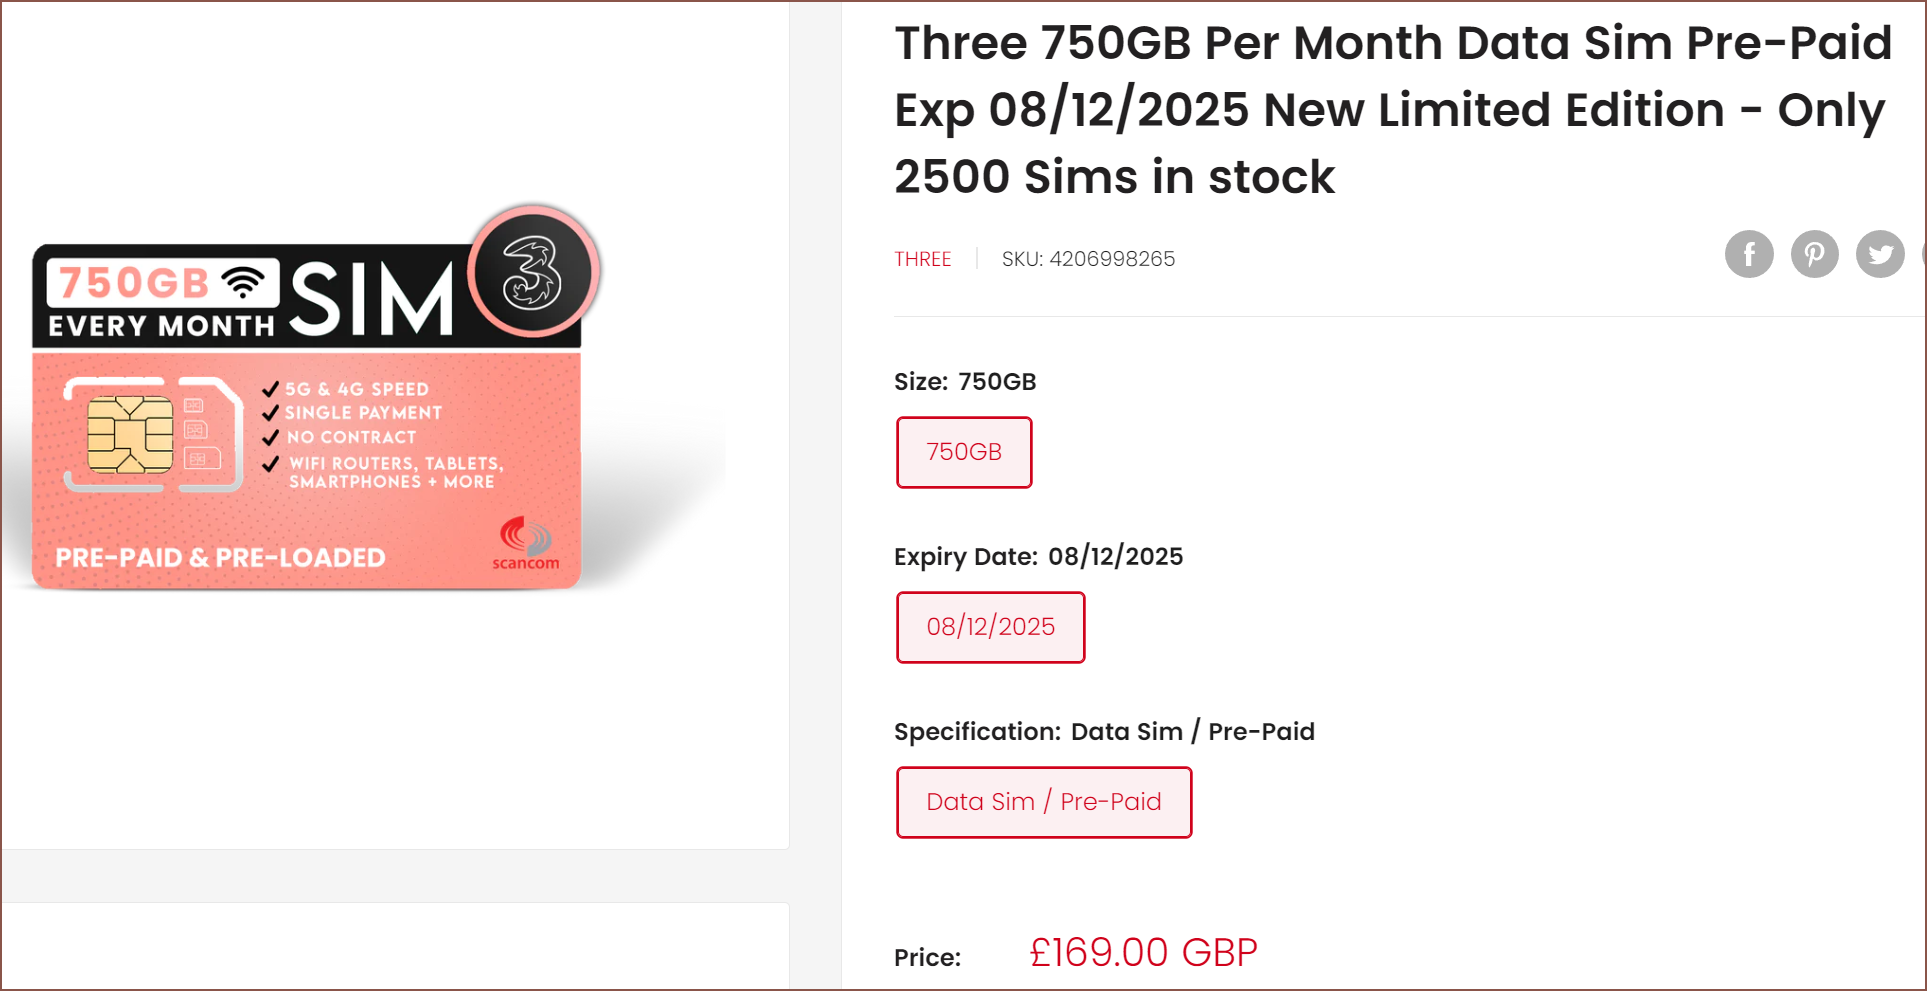Screen dimensions: 1927x991
Task: Click the Size: 750GB label
Action: [964, 381]
